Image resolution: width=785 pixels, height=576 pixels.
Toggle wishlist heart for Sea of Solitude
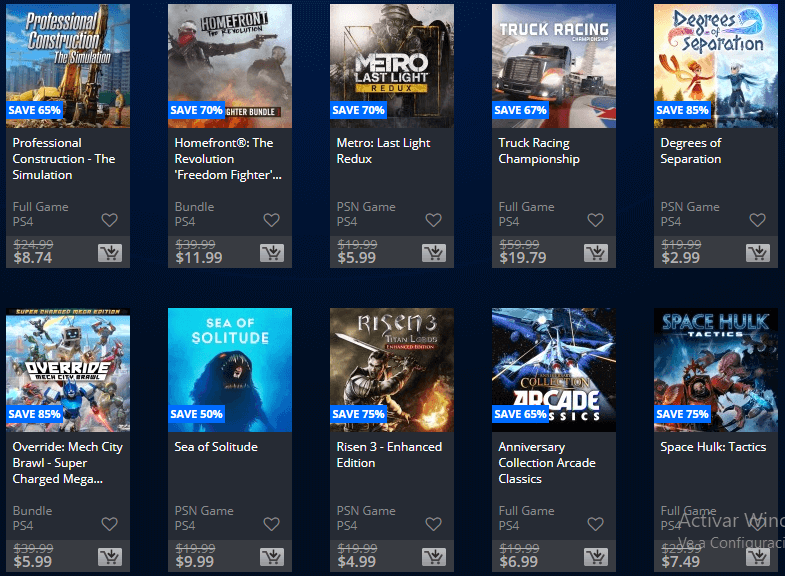tap(271, 524)
